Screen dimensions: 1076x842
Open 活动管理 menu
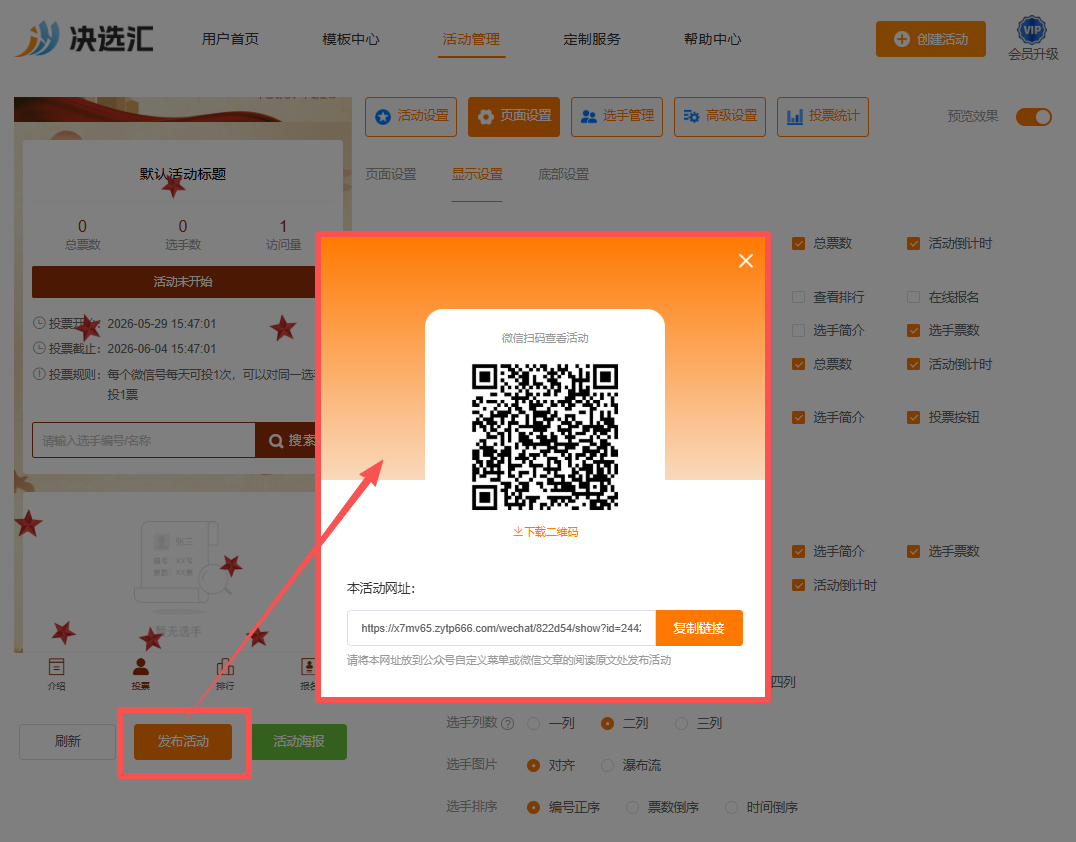click(471, 39)
